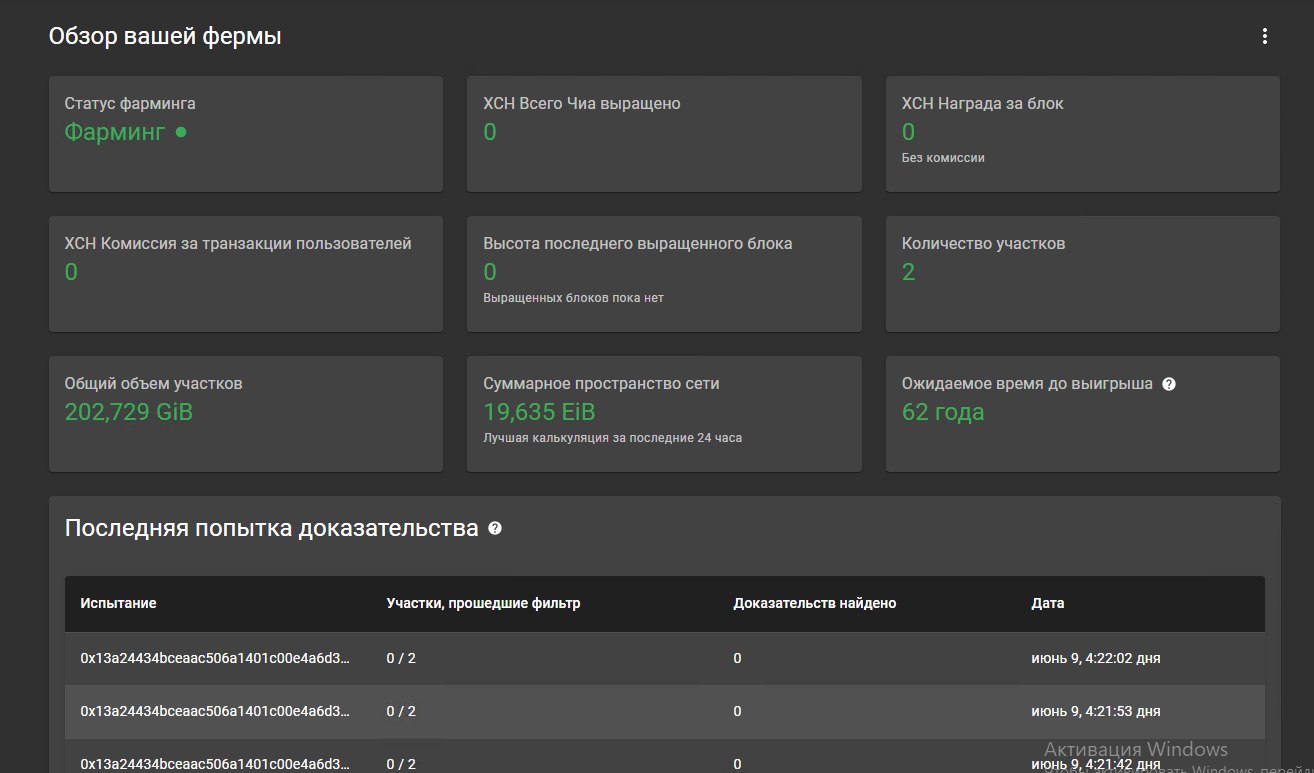This screenshot has height=773, width=1314.
Task: Open the farm overview three-dot menu
Action: coord(1265,37)
